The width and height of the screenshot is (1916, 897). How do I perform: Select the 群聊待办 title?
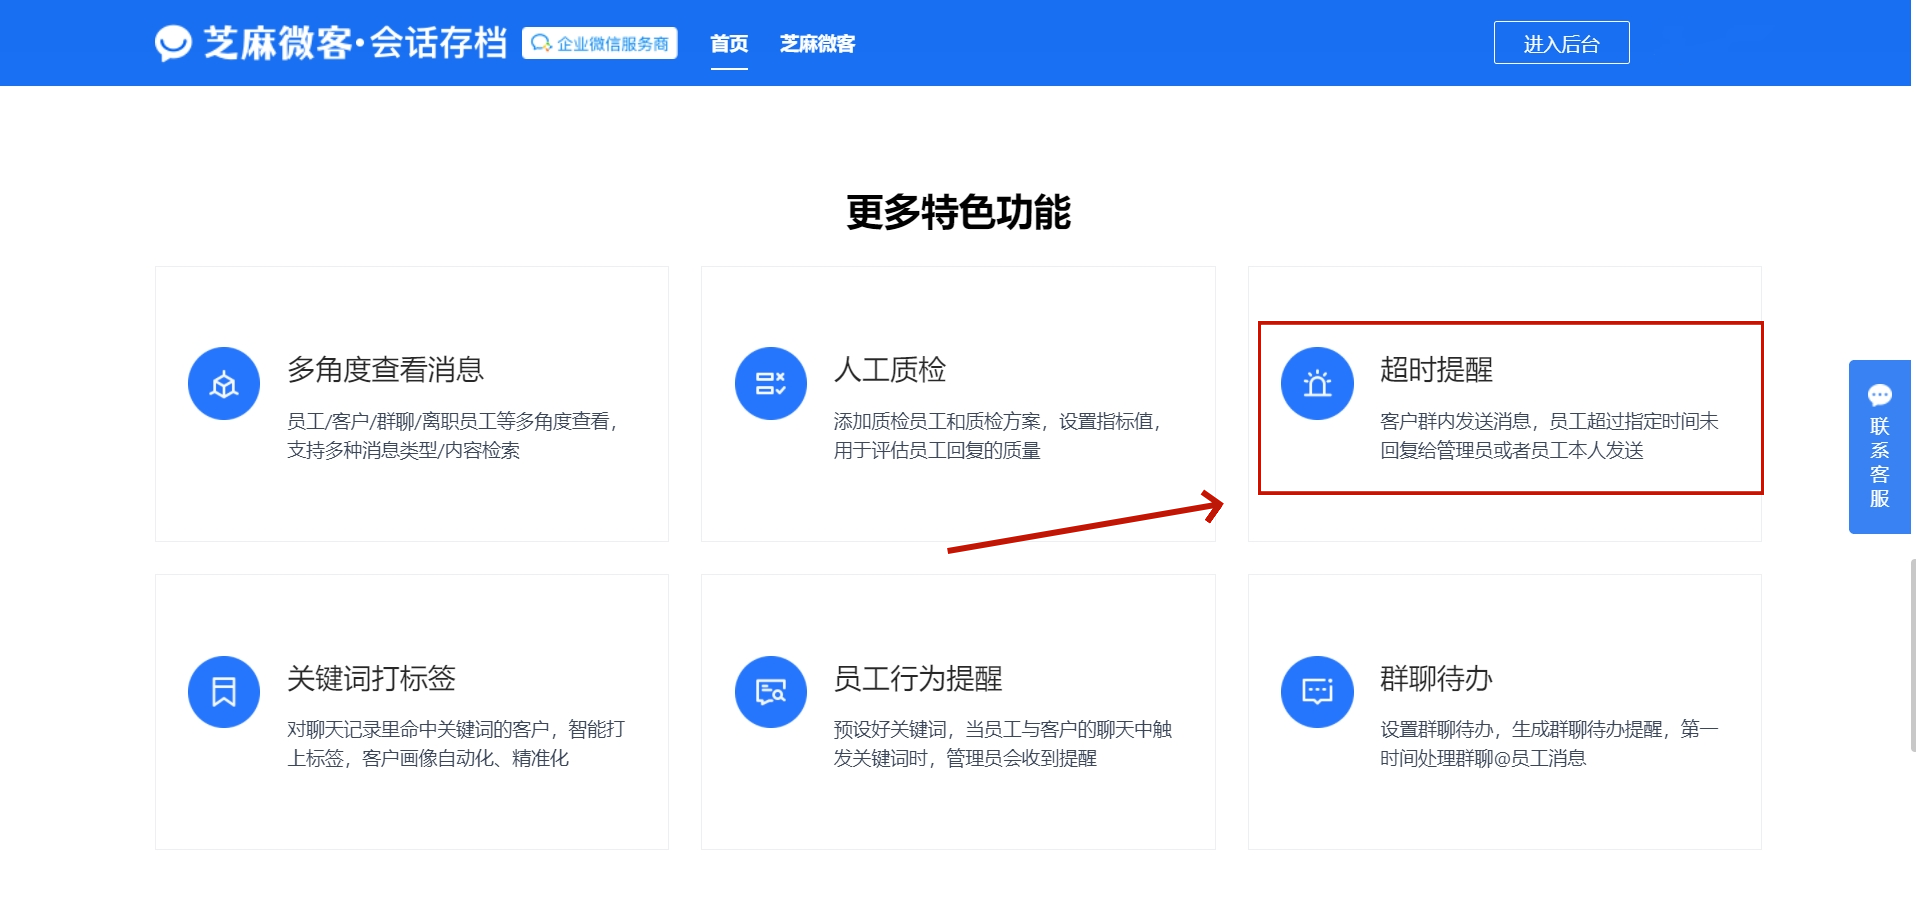pos(1436,678)
